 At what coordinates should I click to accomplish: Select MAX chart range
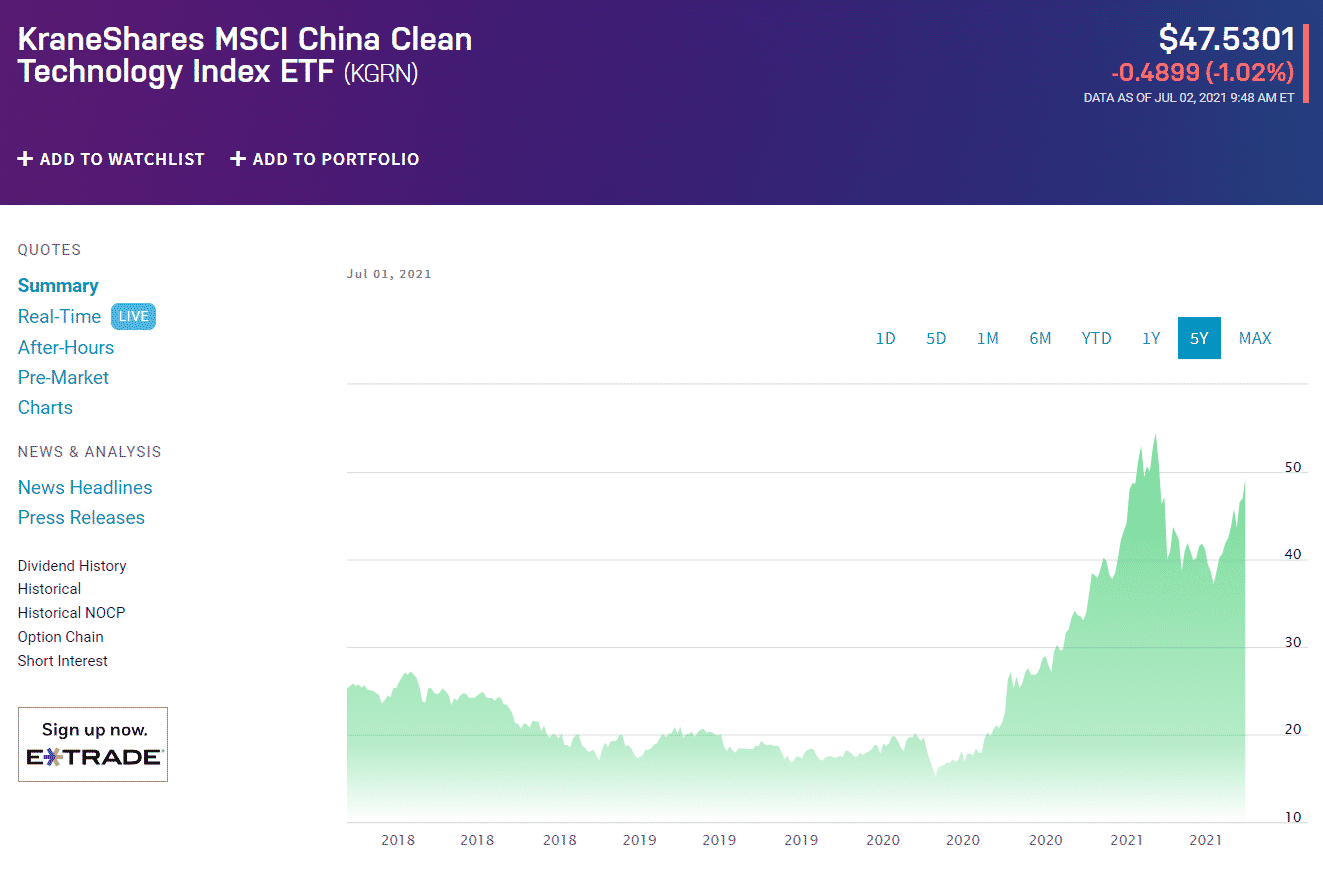tap(1255, 338)
